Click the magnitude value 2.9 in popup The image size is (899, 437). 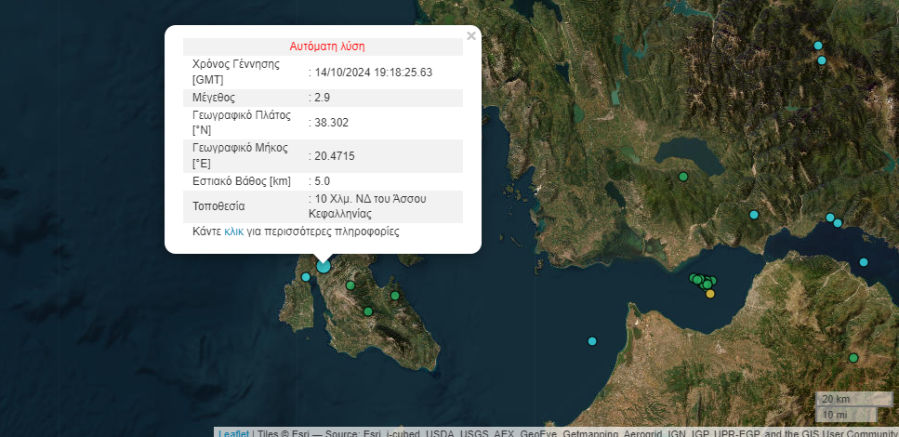322,98
